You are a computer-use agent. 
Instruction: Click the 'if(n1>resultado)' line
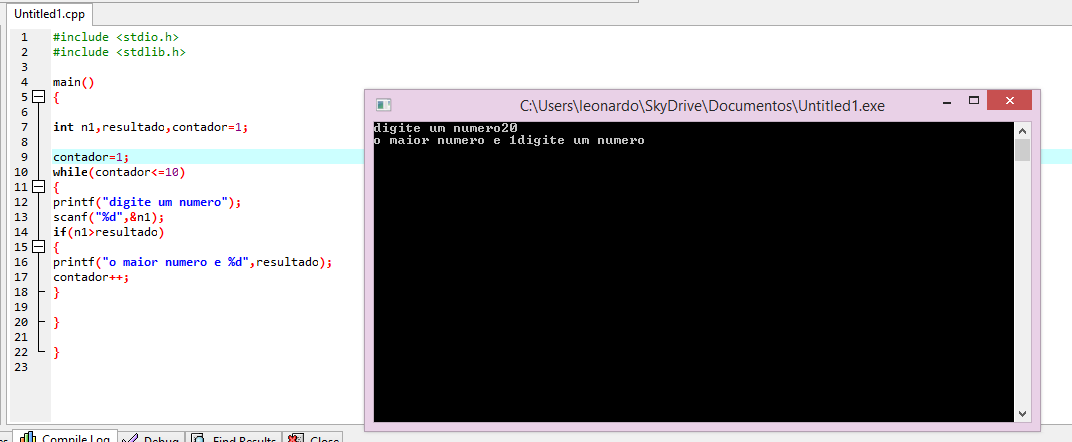pos(109,232)
